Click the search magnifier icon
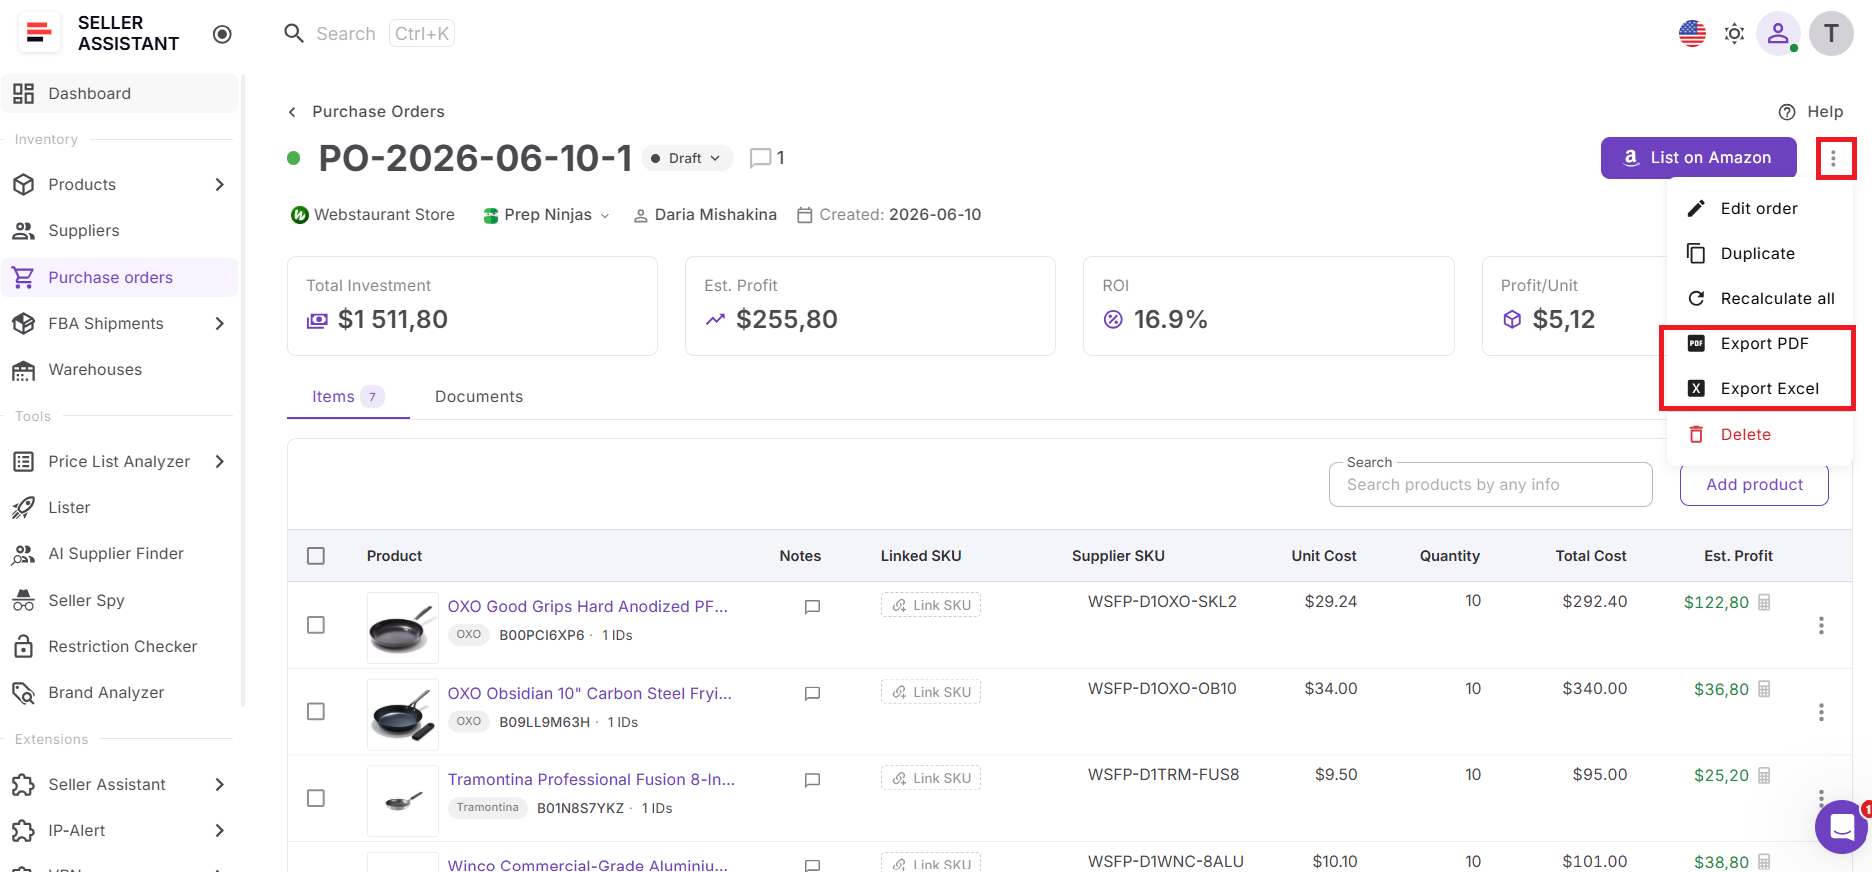Viewport: 1872px width, 872px height. point(294,34)
